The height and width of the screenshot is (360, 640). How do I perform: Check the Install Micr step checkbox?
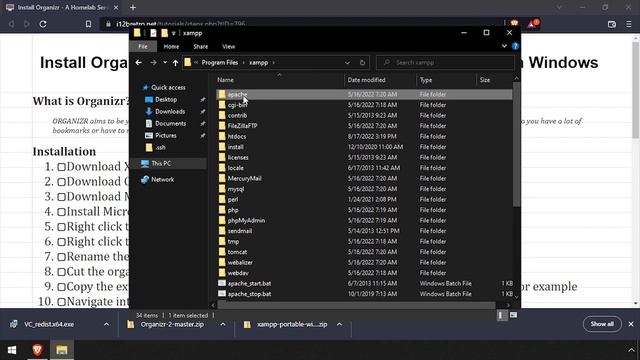coord(61,212)
